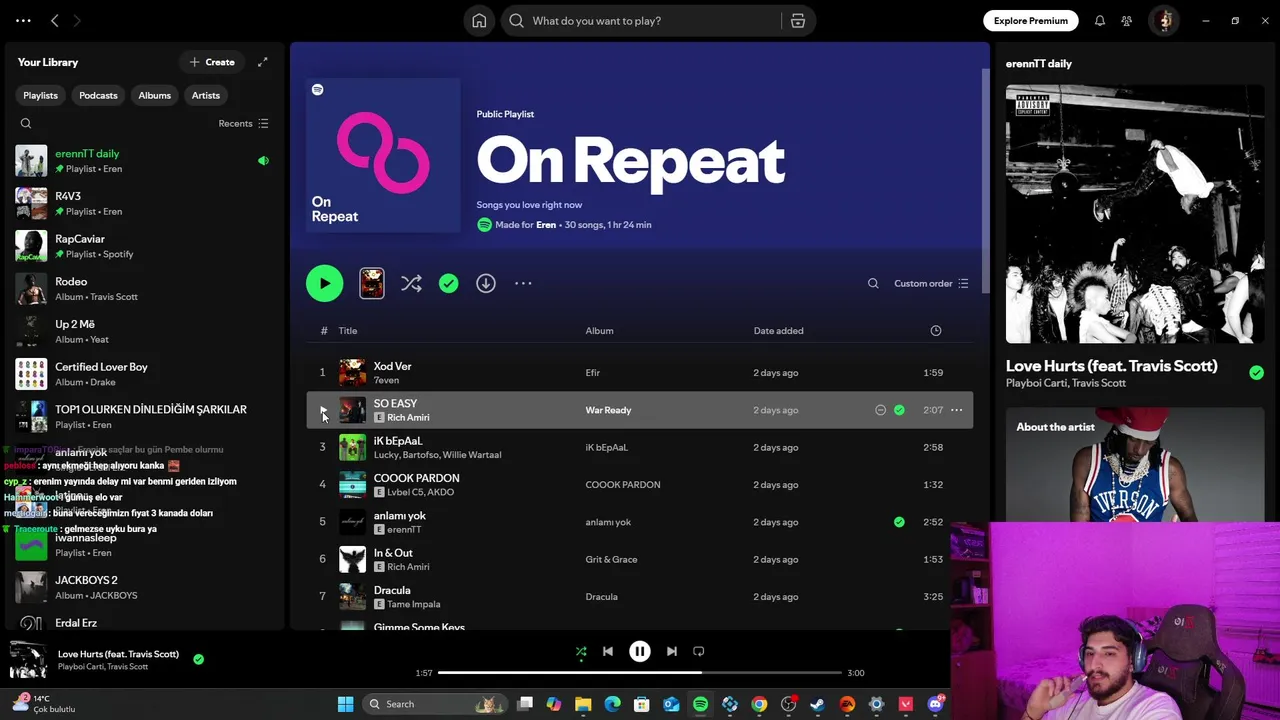The image size is (1280, 720).
Task: Open Steam from taskbar
Action: 818,704
